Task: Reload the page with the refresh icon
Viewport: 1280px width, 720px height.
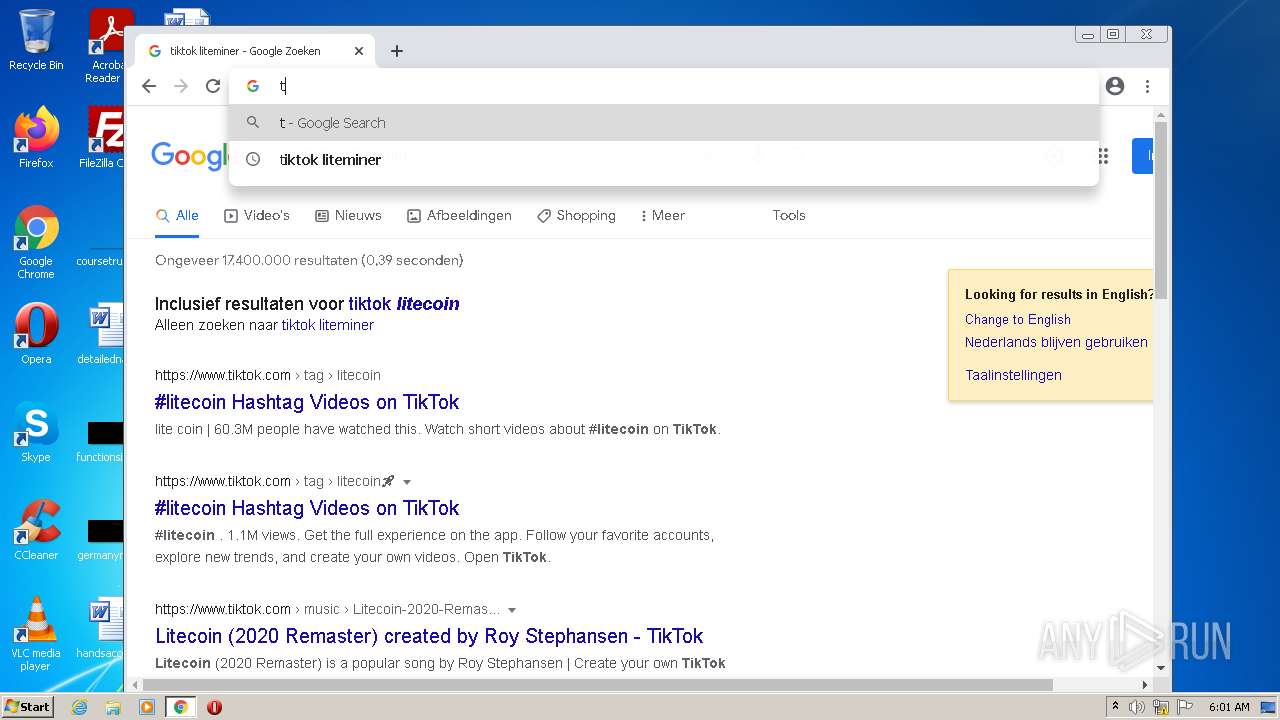Action: click(213, 86)
